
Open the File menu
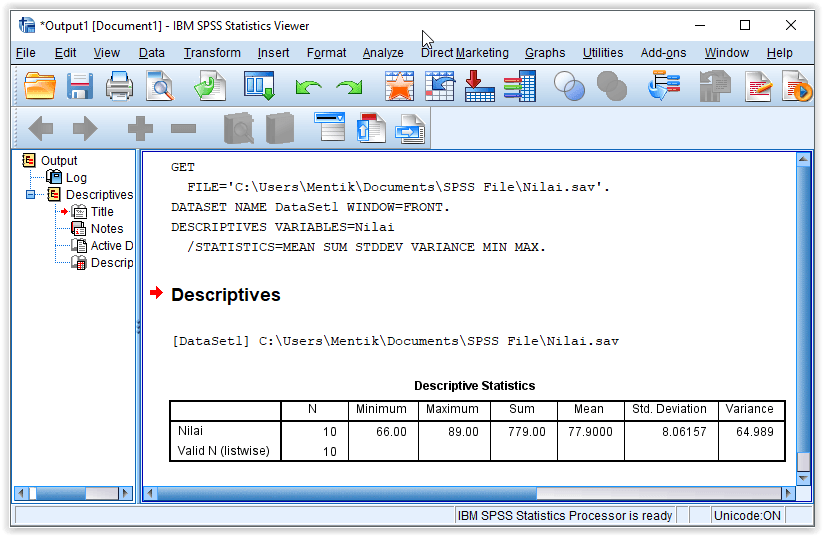point(26,53)
